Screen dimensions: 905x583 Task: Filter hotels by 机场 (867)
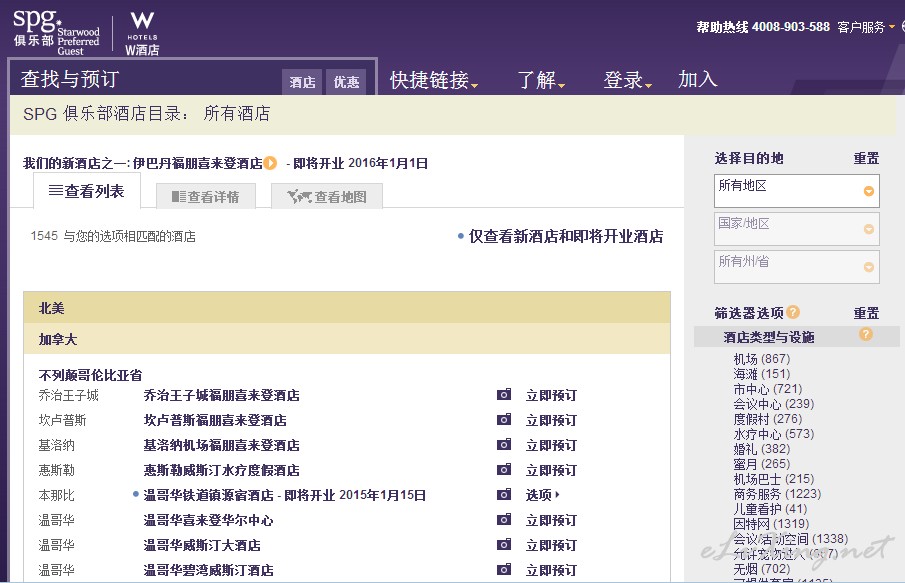[762, 359]
